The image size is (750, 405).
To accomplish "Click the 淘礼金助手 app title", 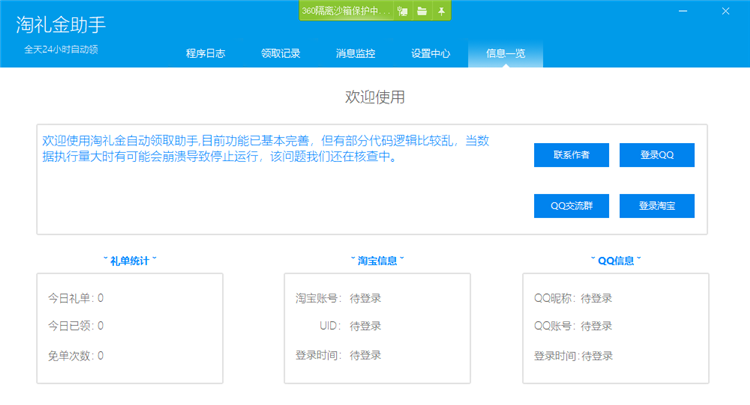I will tap(61, 24).
